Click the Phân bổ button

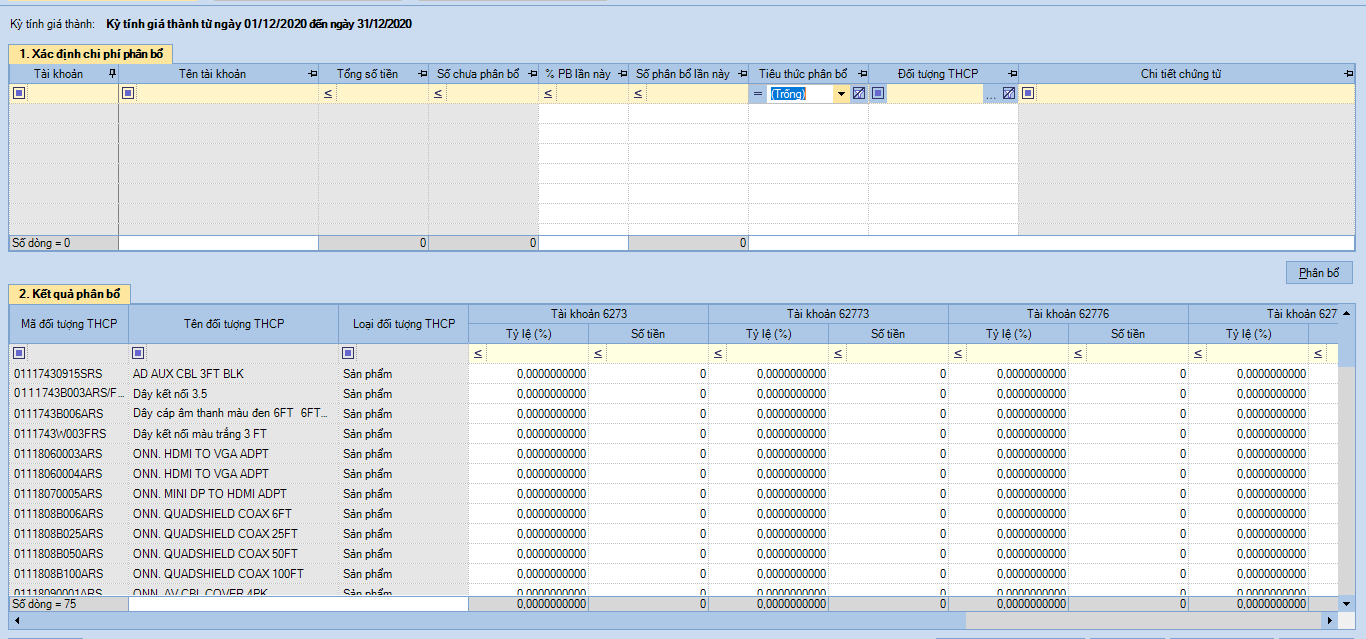(1319, 273)
